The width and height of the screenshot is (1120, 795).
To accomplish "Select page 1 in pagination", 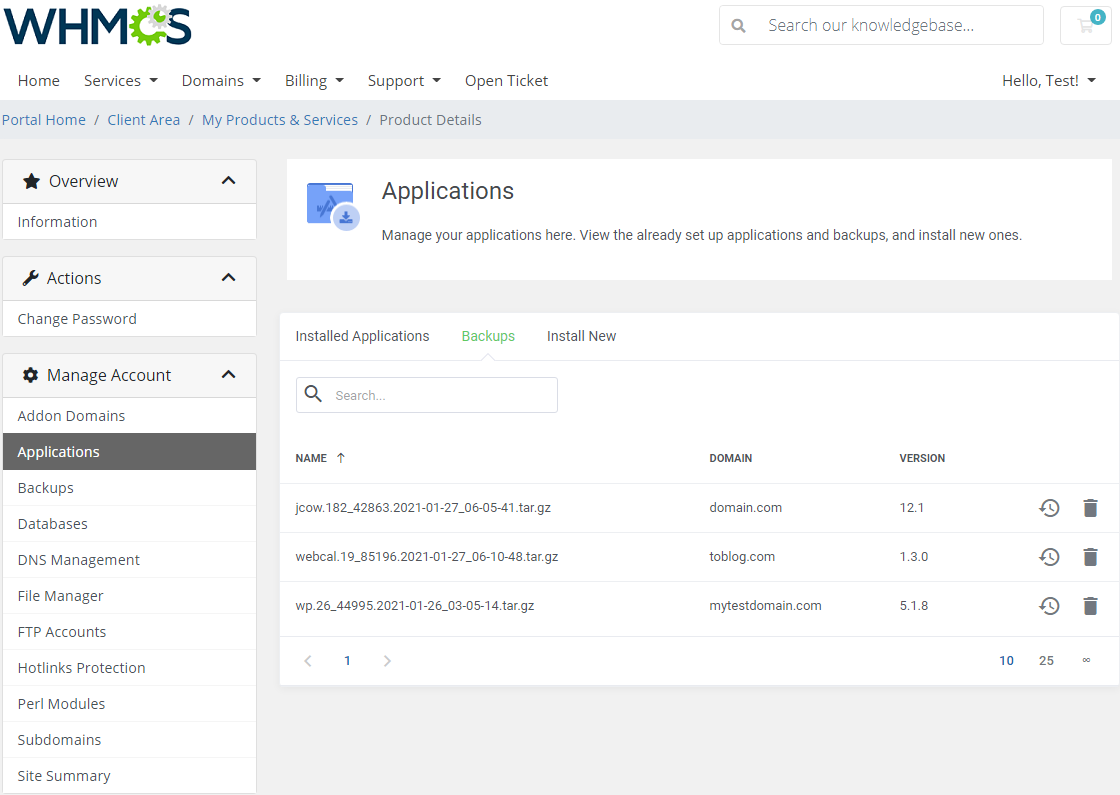I will point(347,661).
